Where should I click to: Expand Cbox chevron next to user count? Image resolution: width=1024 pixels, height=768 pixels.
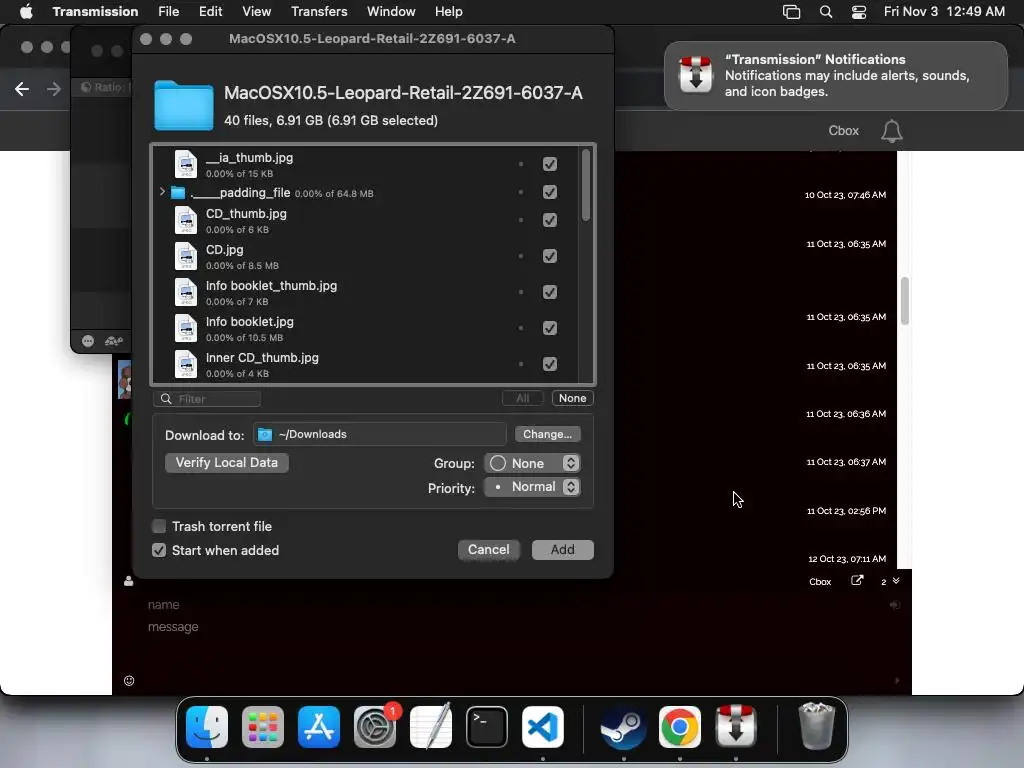[x=896, y=581]
